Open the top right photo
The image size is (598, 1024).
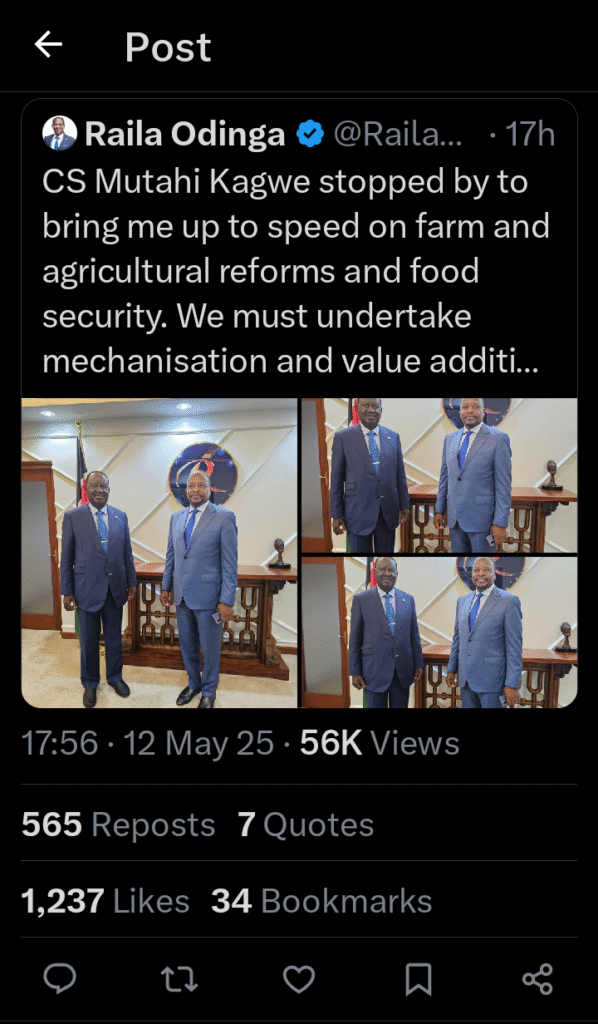click(x=439, y=475)
